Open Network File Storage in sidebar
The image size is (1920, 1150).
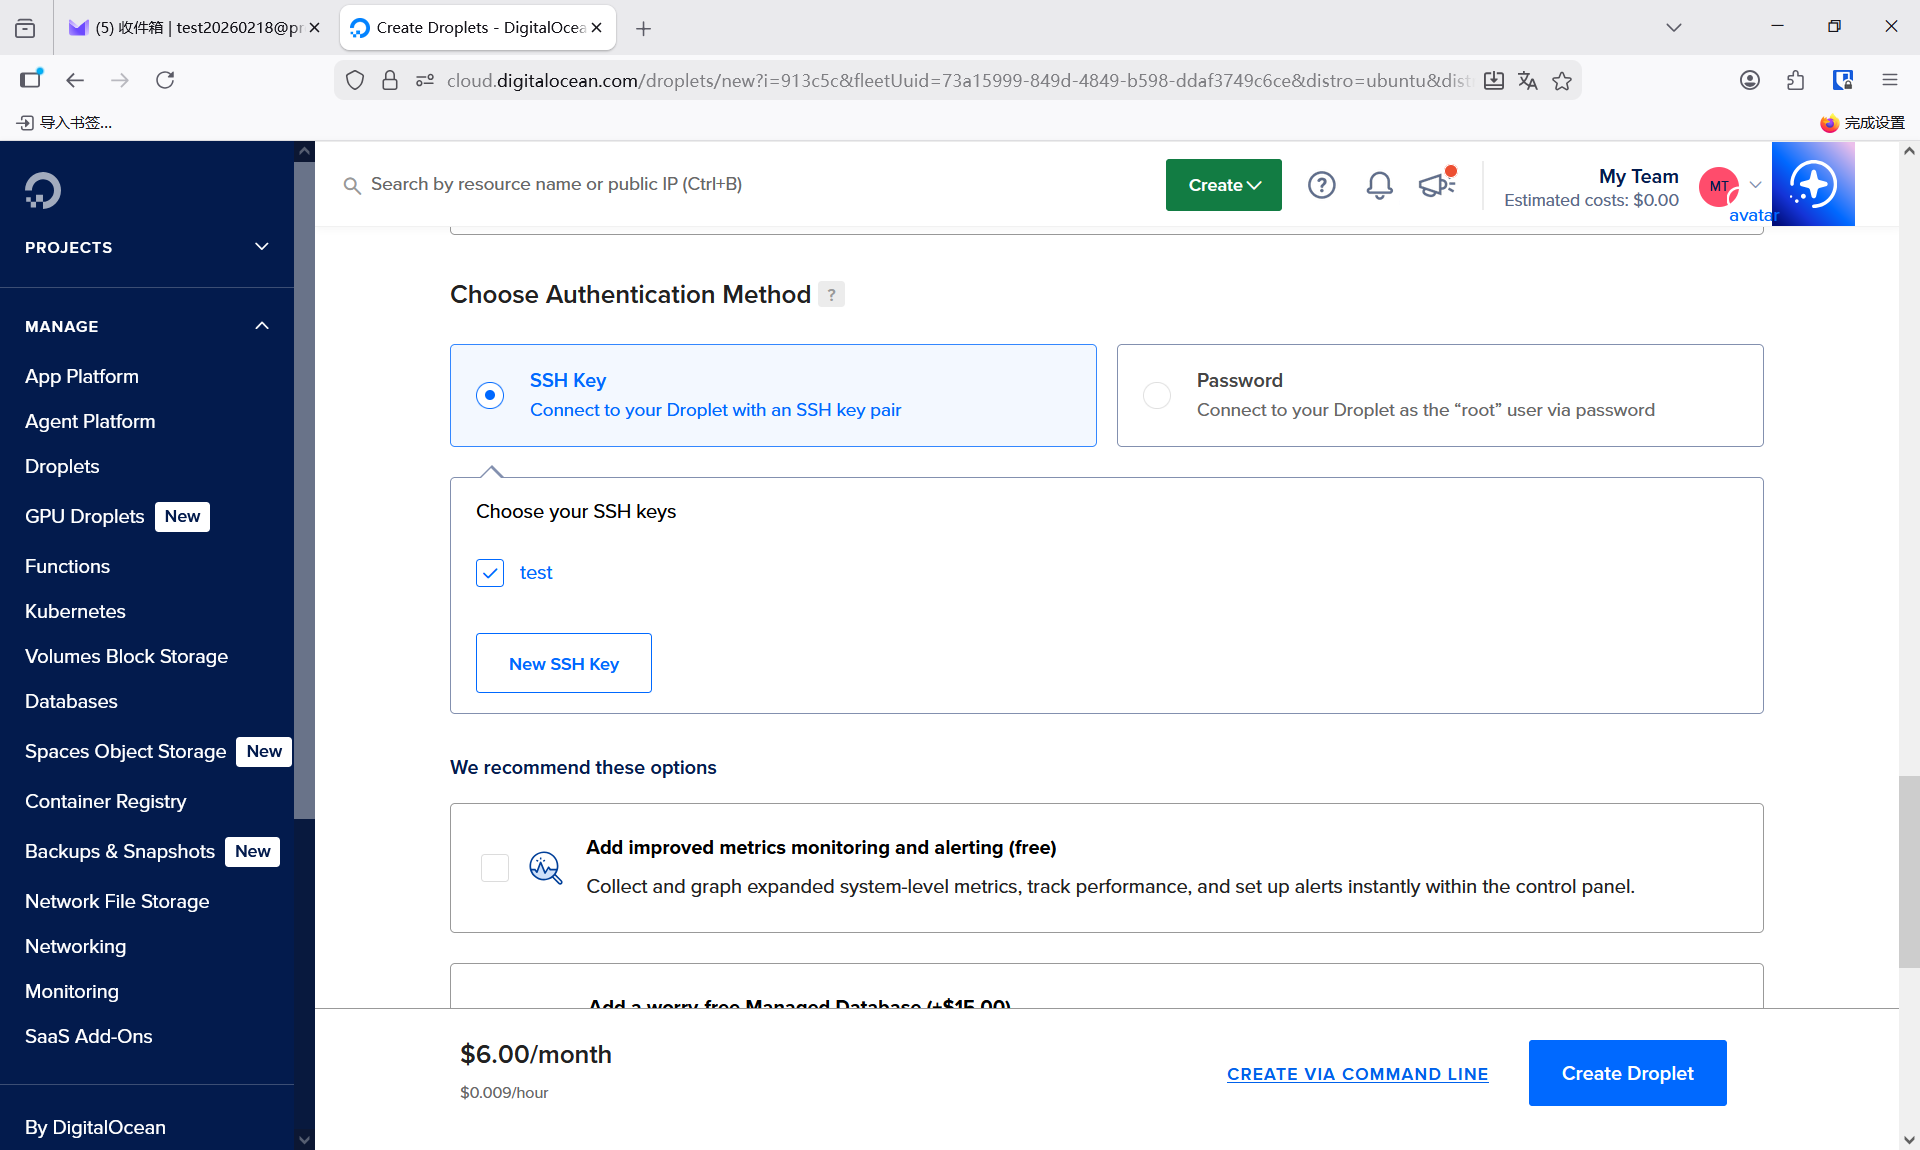pyautogui.click(x=117, y=901)
